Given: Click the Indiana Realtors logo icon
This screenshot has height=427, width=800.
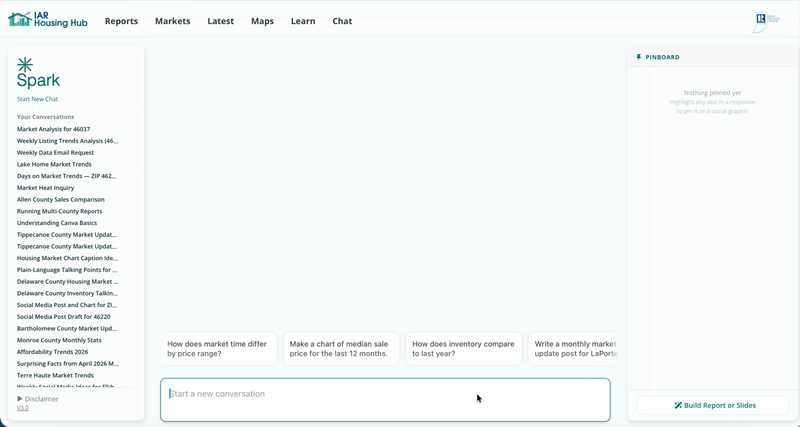Looking at the screenshot, I should point(766,22).
